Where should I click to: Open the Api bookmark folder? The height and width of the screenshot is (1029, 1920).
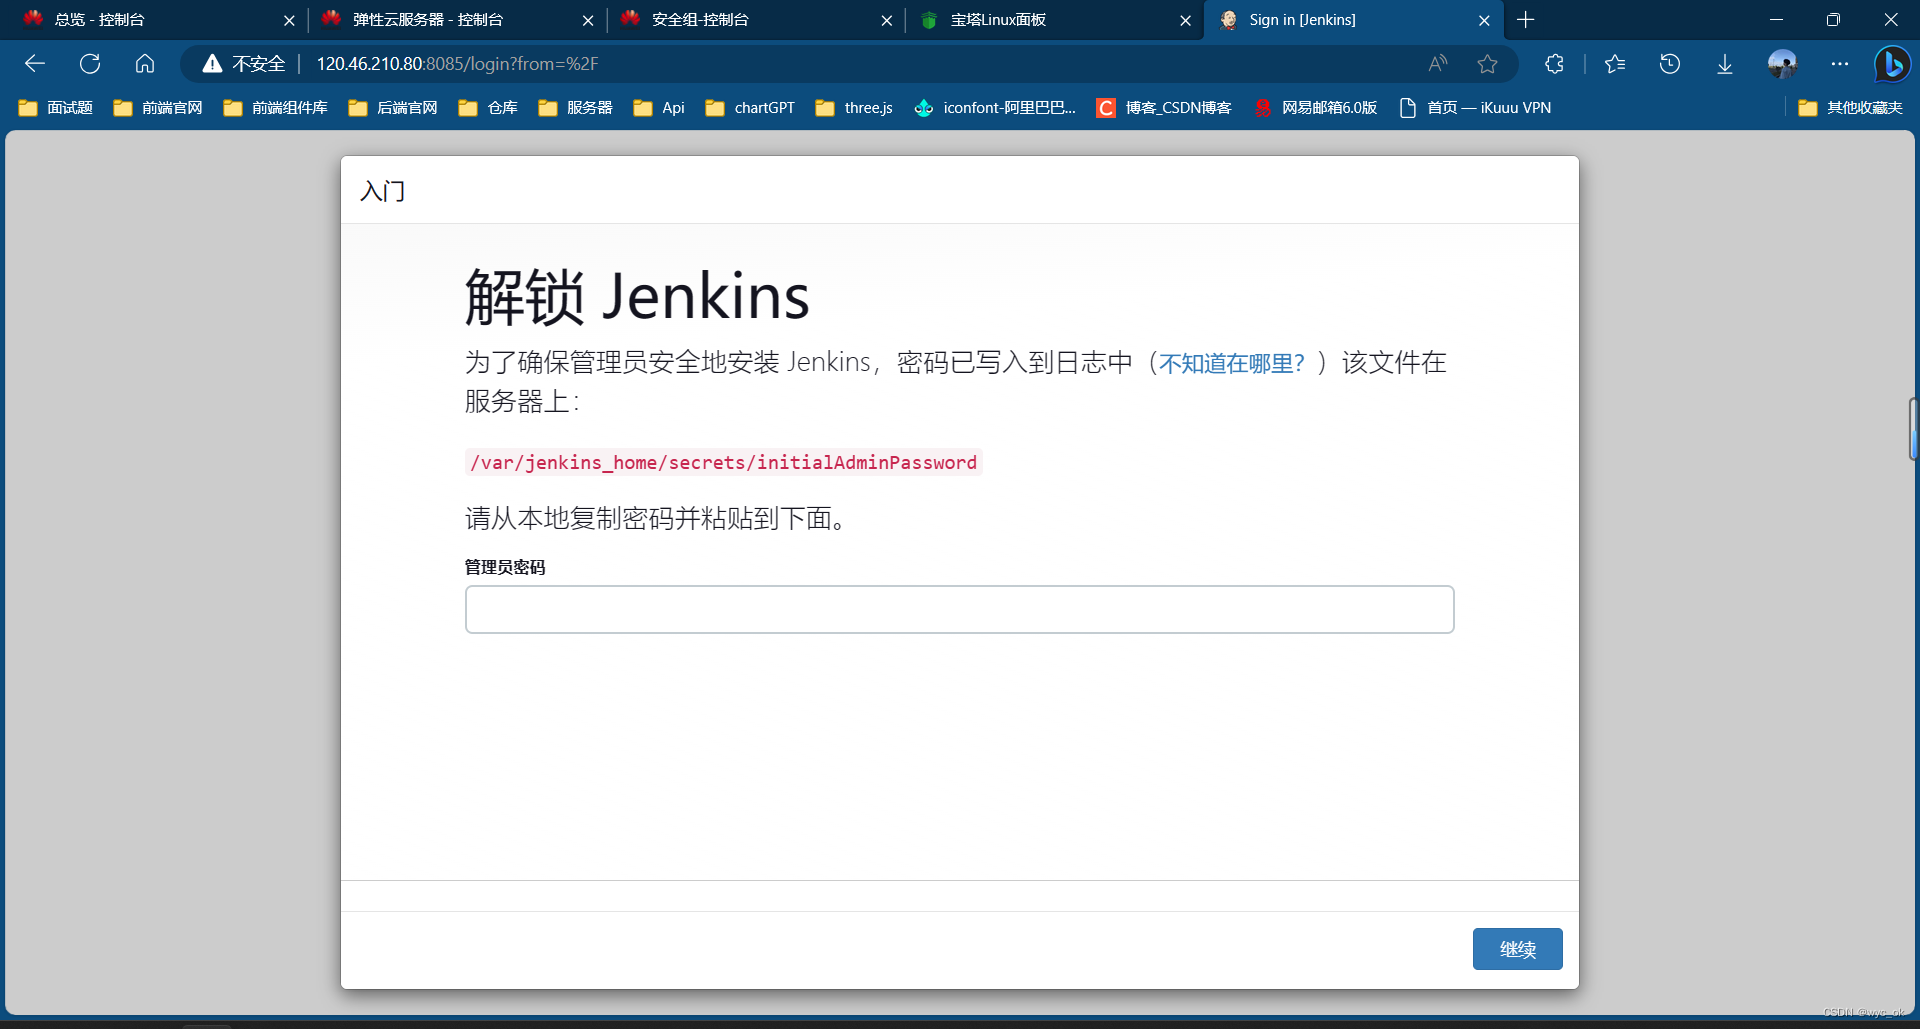coord(659,108)
